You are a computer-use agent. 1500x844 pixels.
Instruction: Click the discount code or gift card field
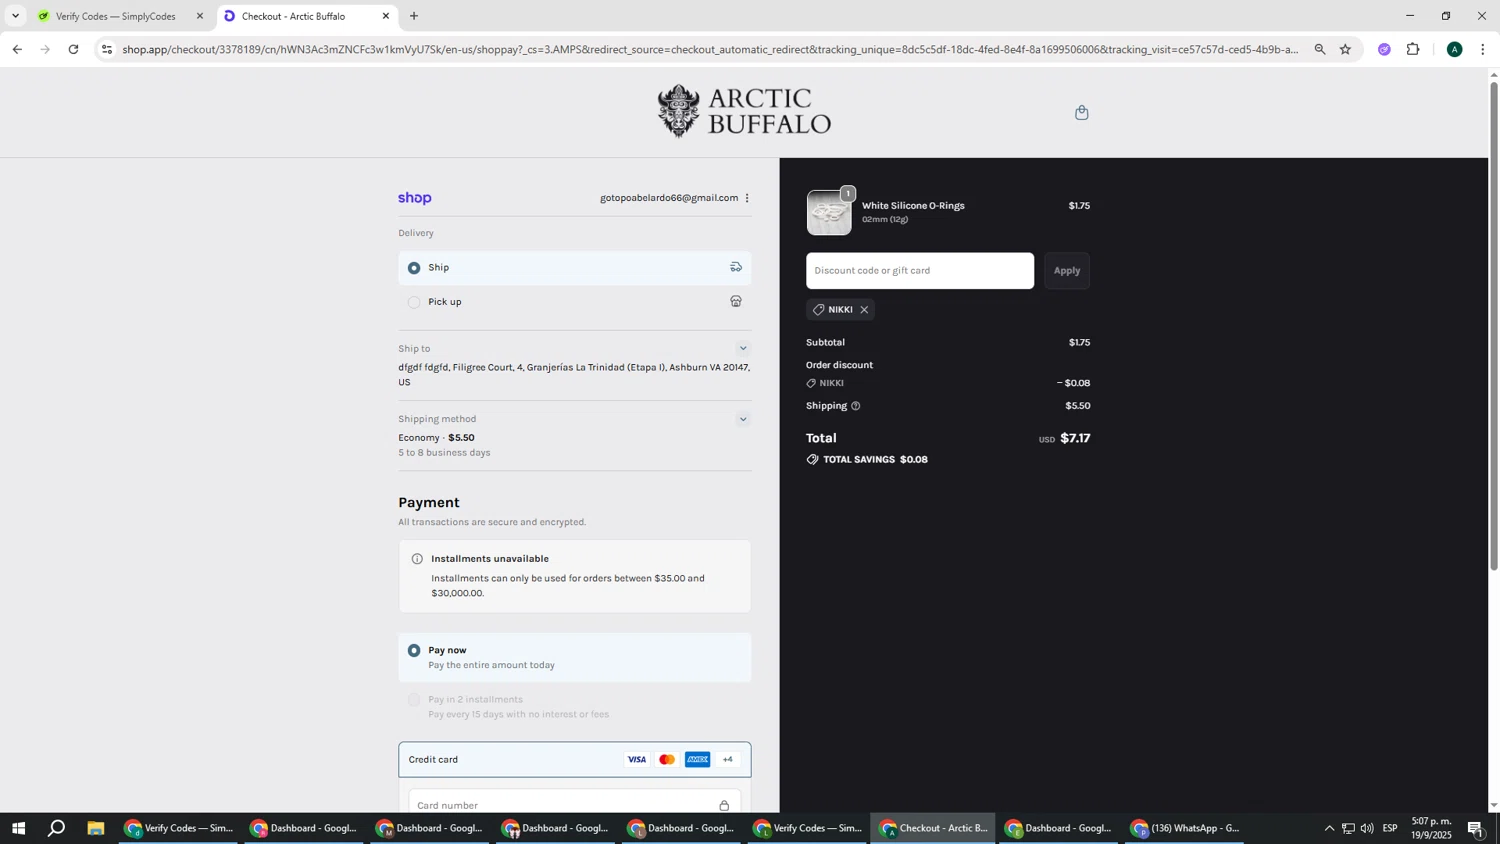[x=920, y=271]
